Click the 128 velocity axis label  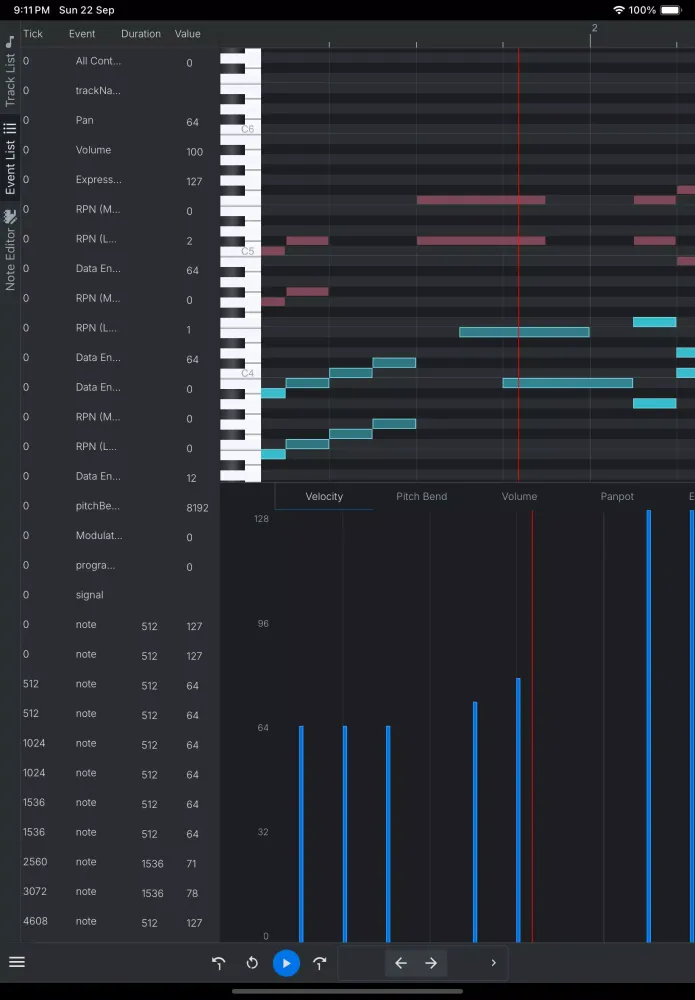tap(261, 518)
